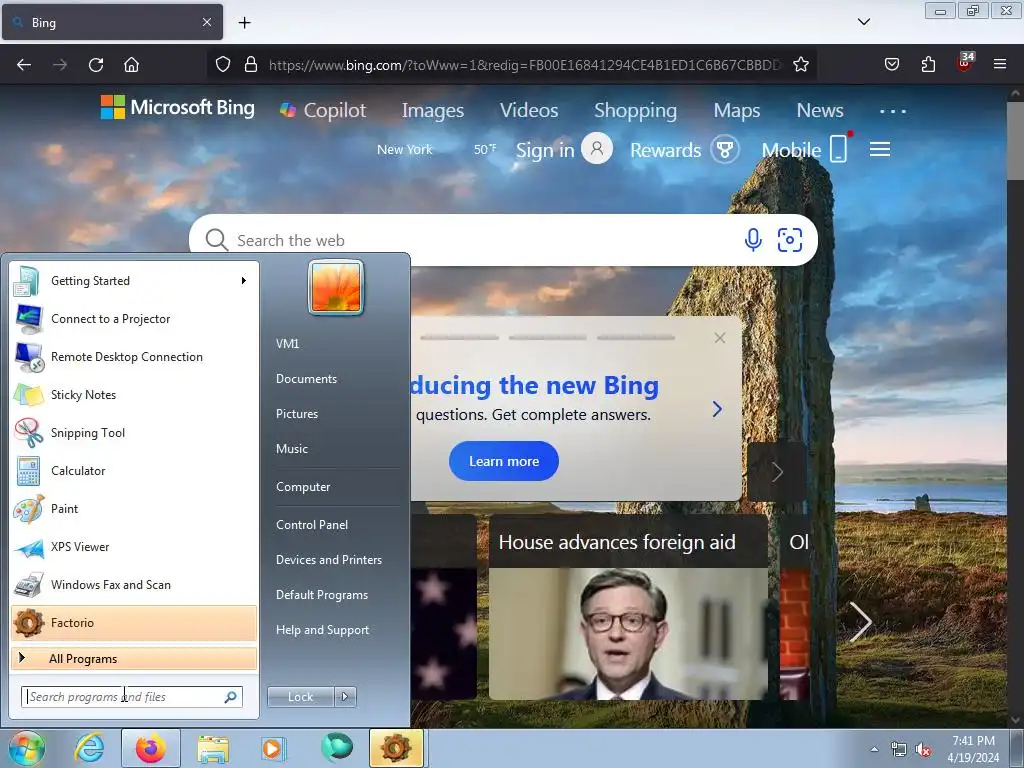Show next news stories with the white arrow
The width and height of the screenshot is (1024, 768).
[x=860, y=622]
